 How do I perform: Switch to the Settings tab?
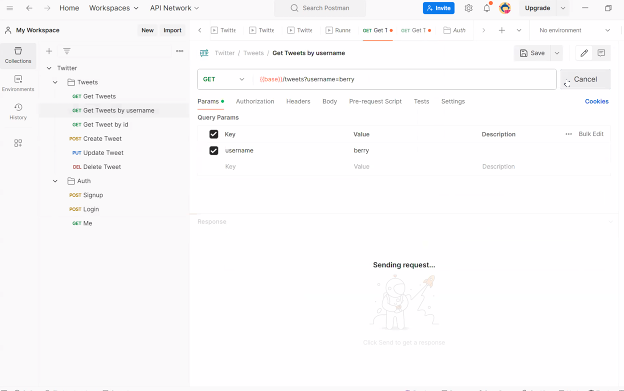coord(453,101)
